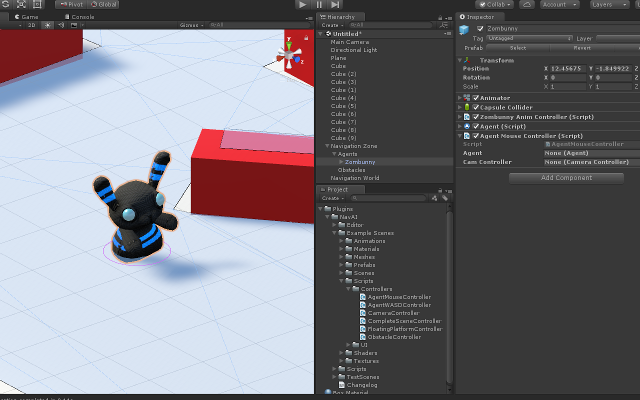Click the Position X input field
640x400 pixels.
[x=568, y=69]
